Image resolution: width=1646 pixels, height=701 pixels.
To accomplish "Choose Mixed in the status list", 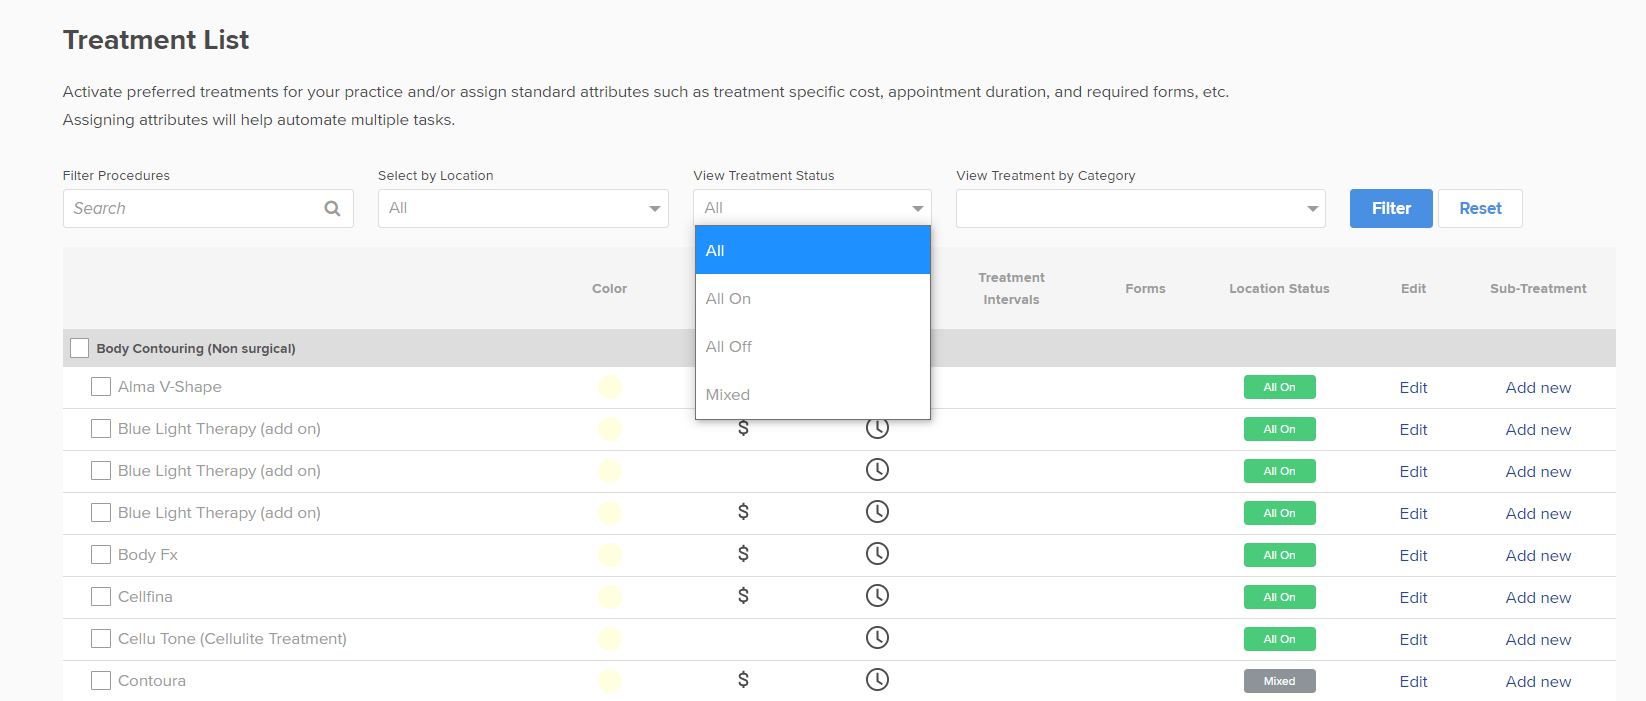I will point(813,394).
